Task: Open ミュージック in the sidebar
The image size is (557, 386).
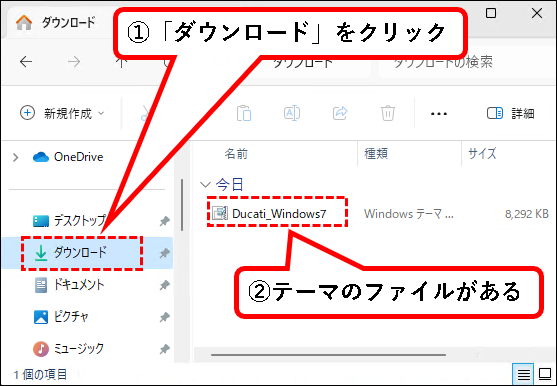Action: click(69, 348)
